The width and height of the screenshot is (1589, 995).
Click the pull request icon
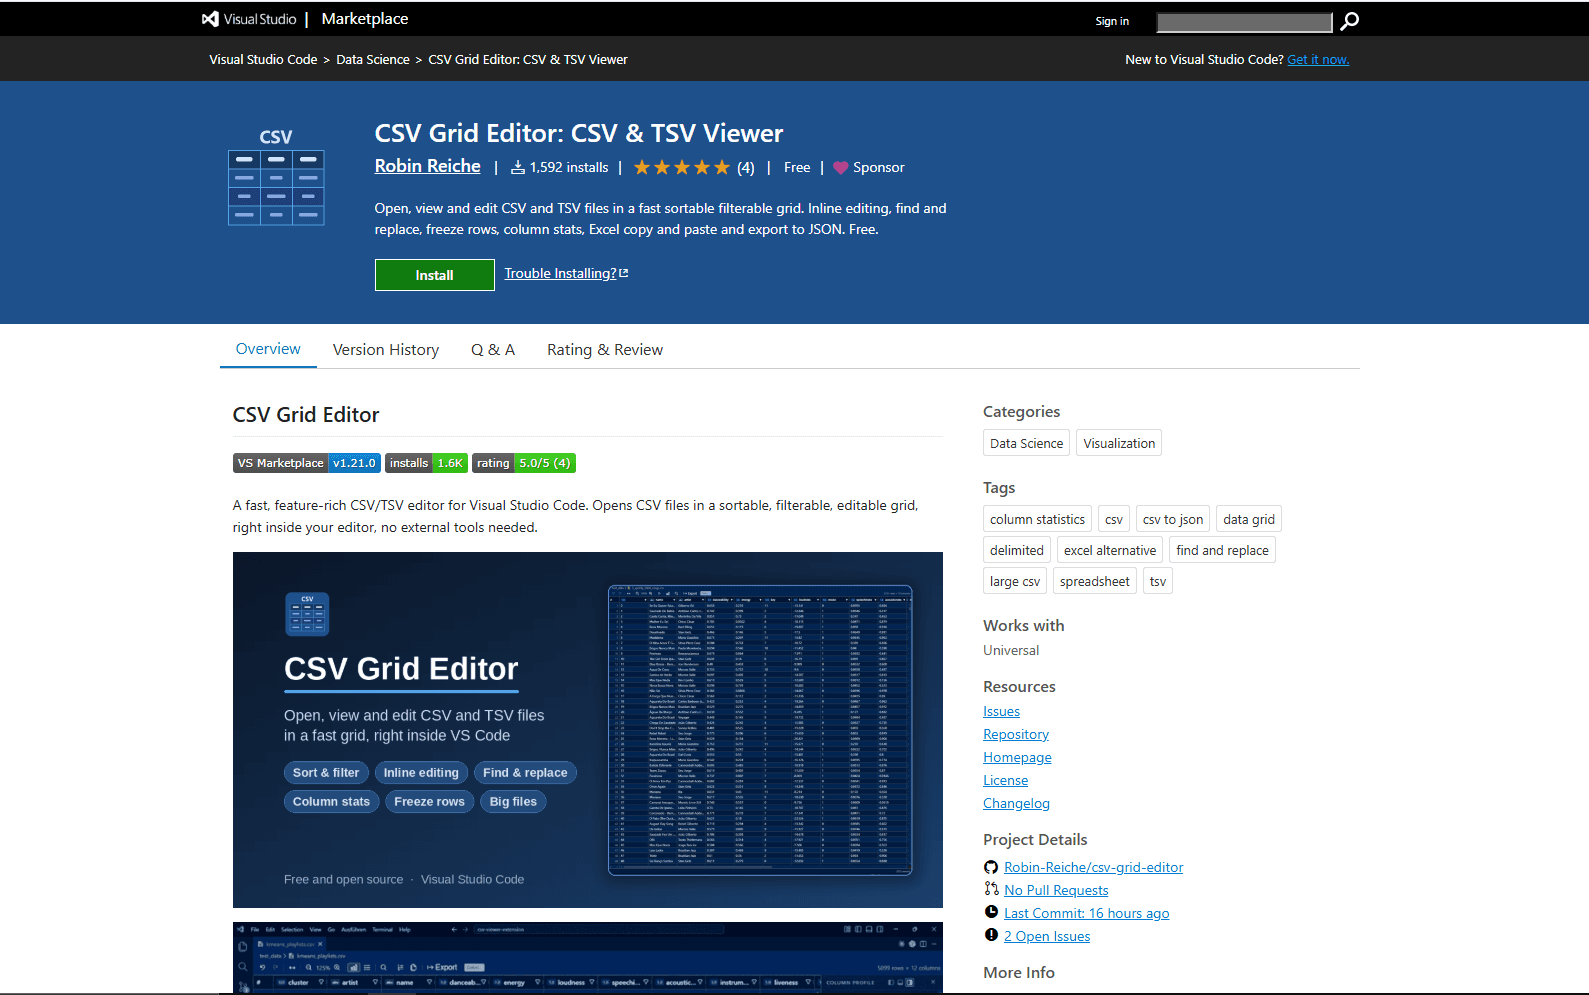tap(991, 889)
